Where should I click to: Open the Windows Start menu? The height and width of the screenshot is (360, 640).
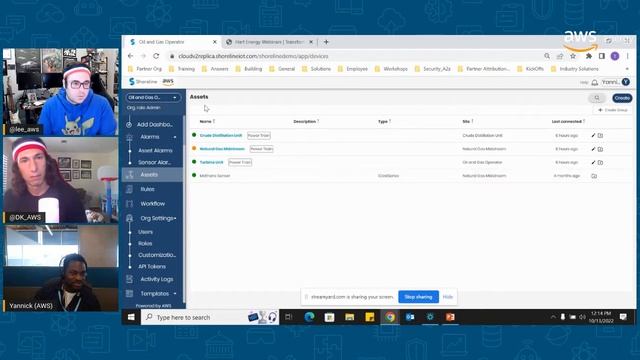click(x=131, y=317)
